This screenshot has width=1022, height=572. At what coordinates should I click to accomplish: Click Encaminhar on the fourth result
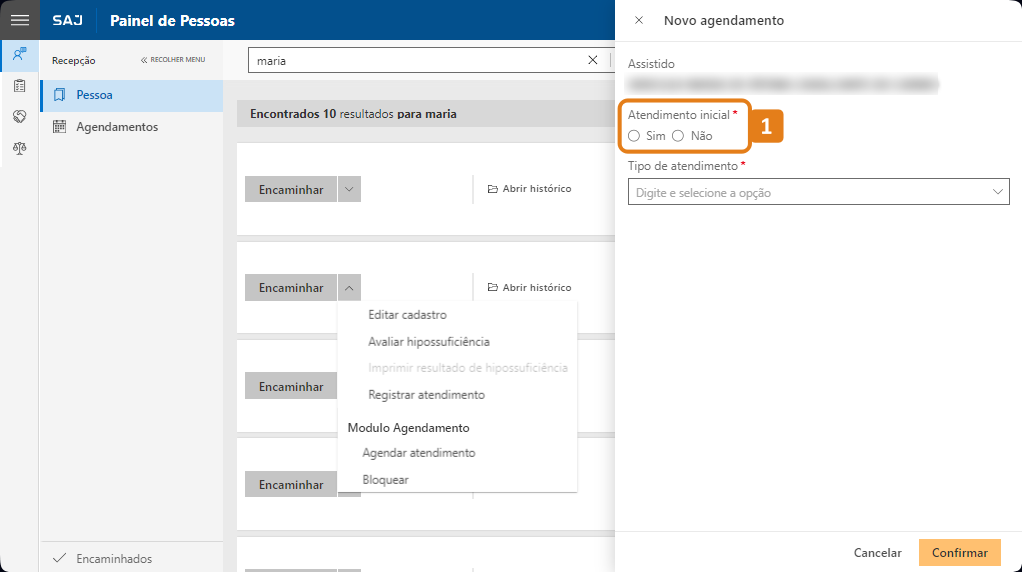click(291, 484)
